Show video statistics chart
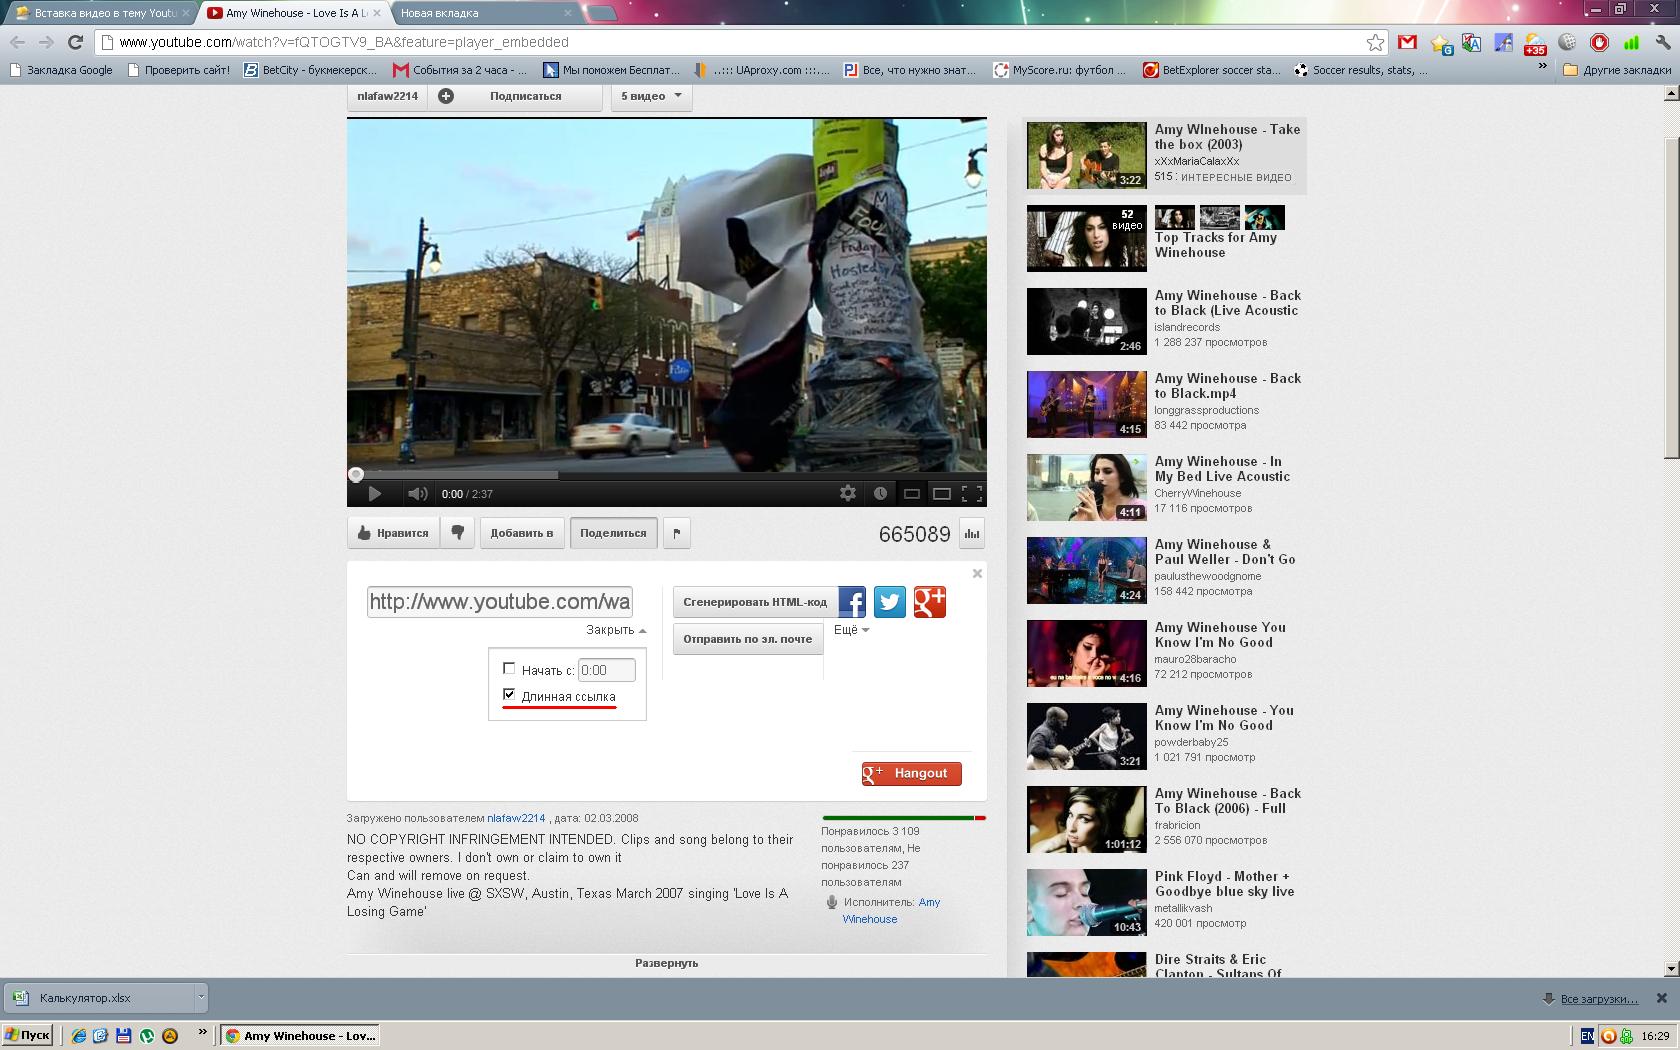Screen dimensions: 1680x1050 click(972, 534)
